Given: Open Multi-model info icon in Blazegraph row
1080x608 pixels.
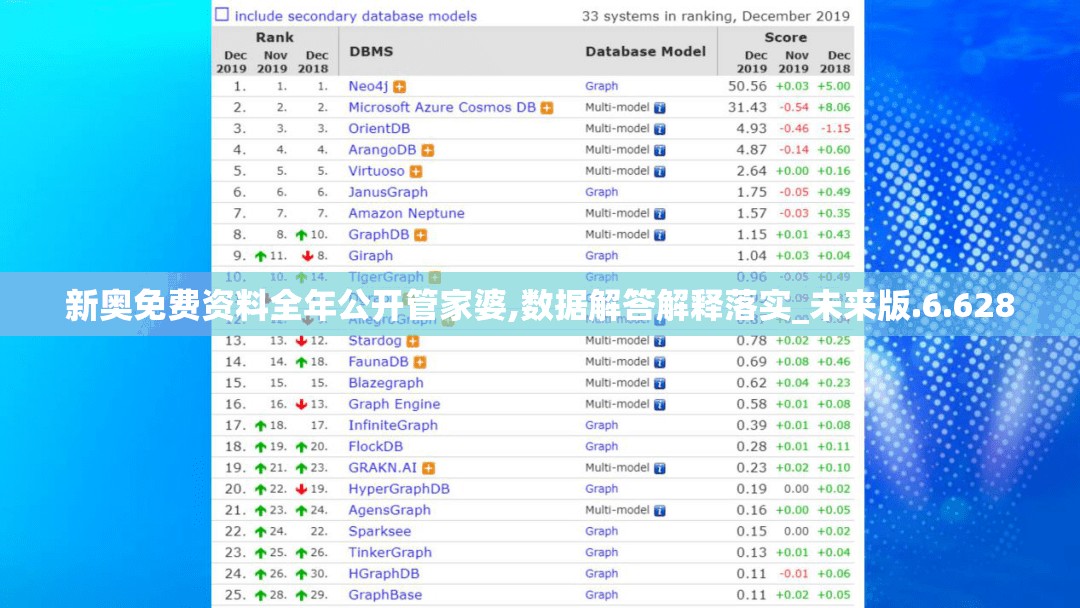Looking at the screenshot, I should coord(660,384).
